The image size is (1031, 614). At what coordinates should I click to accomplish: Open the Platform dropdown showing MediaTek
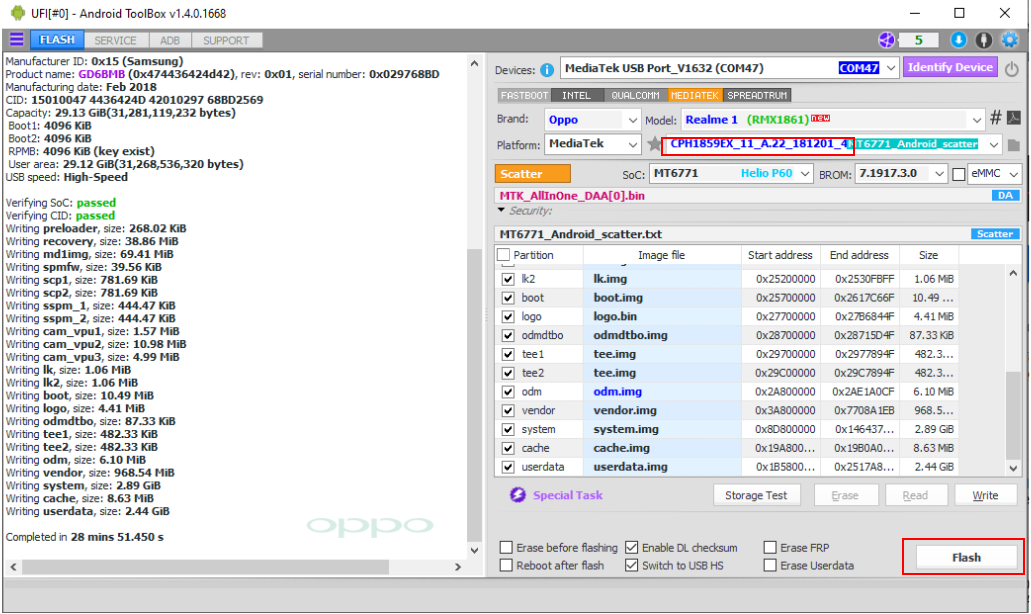pyautogui.click(x=633, y=144)
